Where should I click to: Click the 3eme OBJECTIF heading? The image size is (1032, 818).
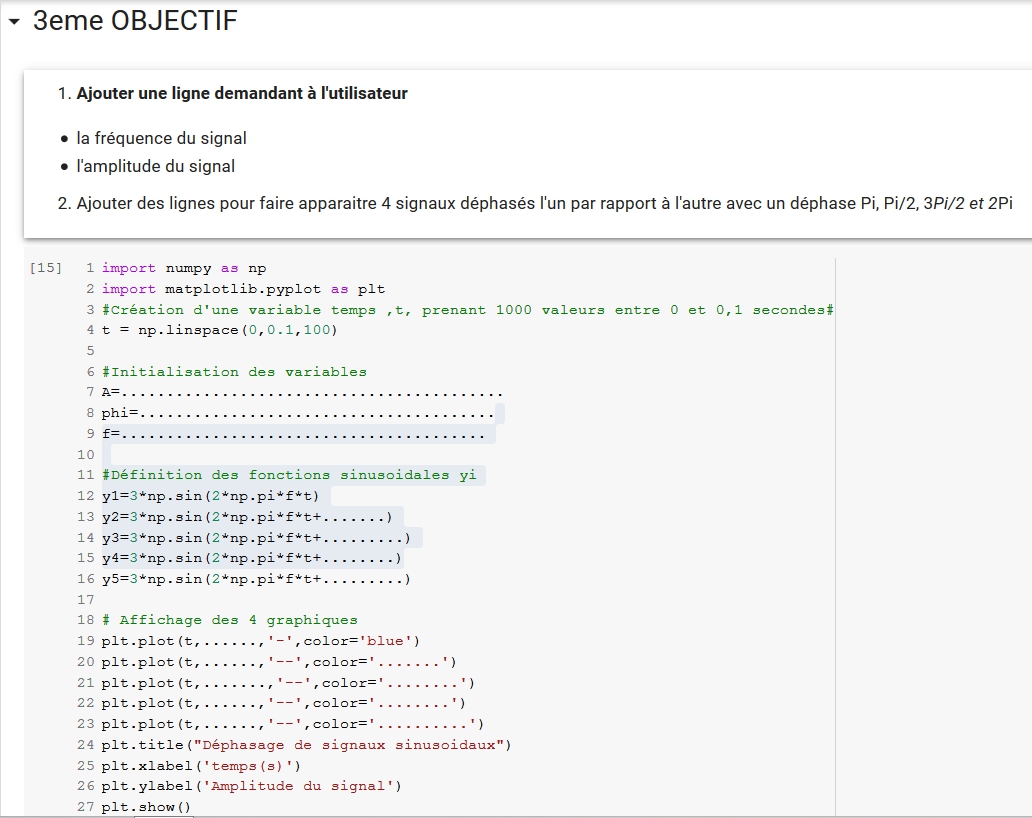135,21
